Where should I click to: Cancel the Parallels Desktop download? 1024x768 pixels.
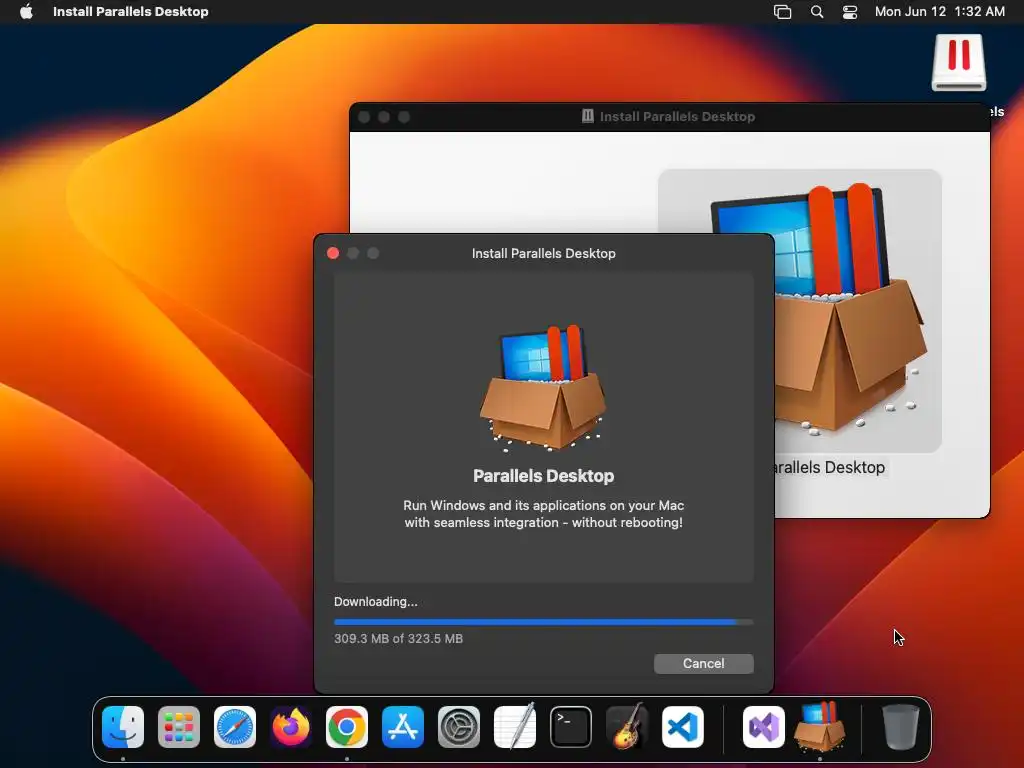tap(703, 664)
